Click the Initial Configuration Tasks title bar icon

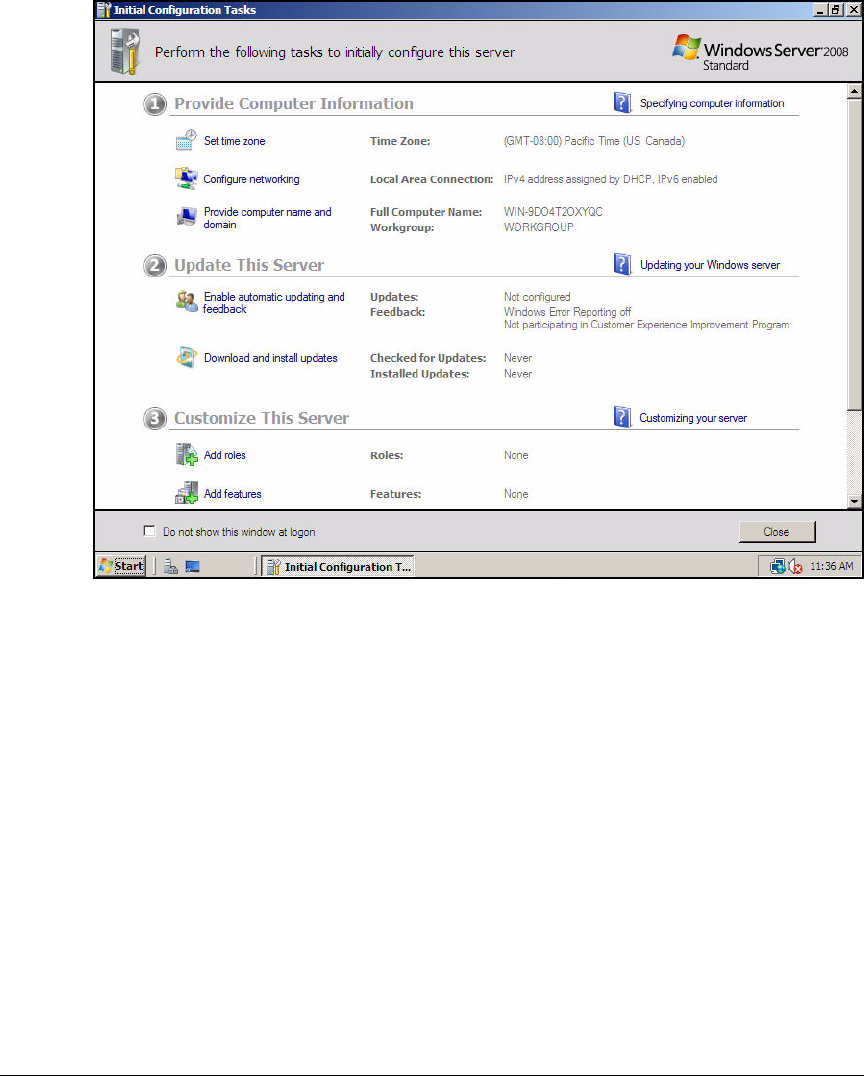(104, 10)
